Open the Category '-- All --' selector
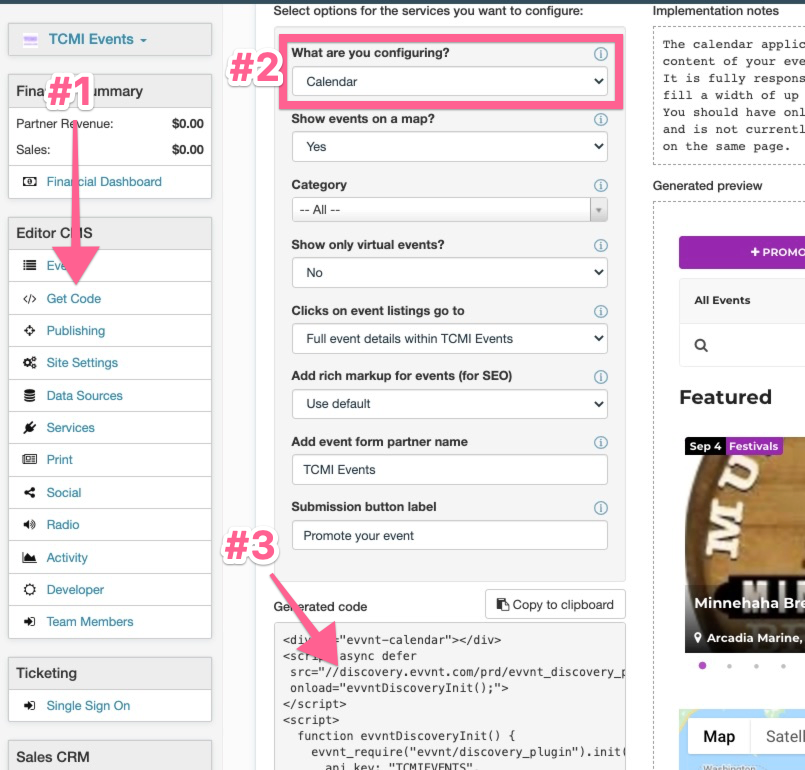805x770 pixels. (450, 210)
